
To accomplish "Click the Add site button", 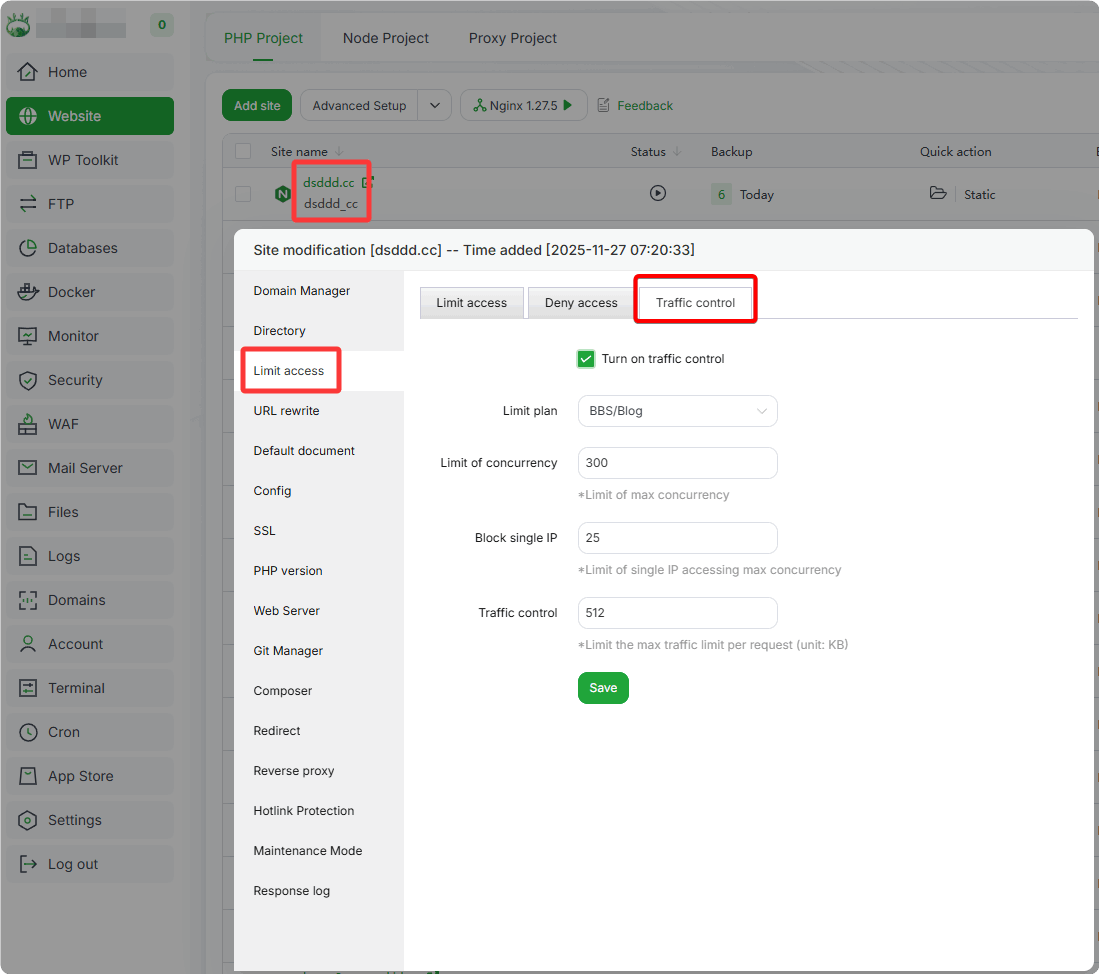I will click(257, 105).
